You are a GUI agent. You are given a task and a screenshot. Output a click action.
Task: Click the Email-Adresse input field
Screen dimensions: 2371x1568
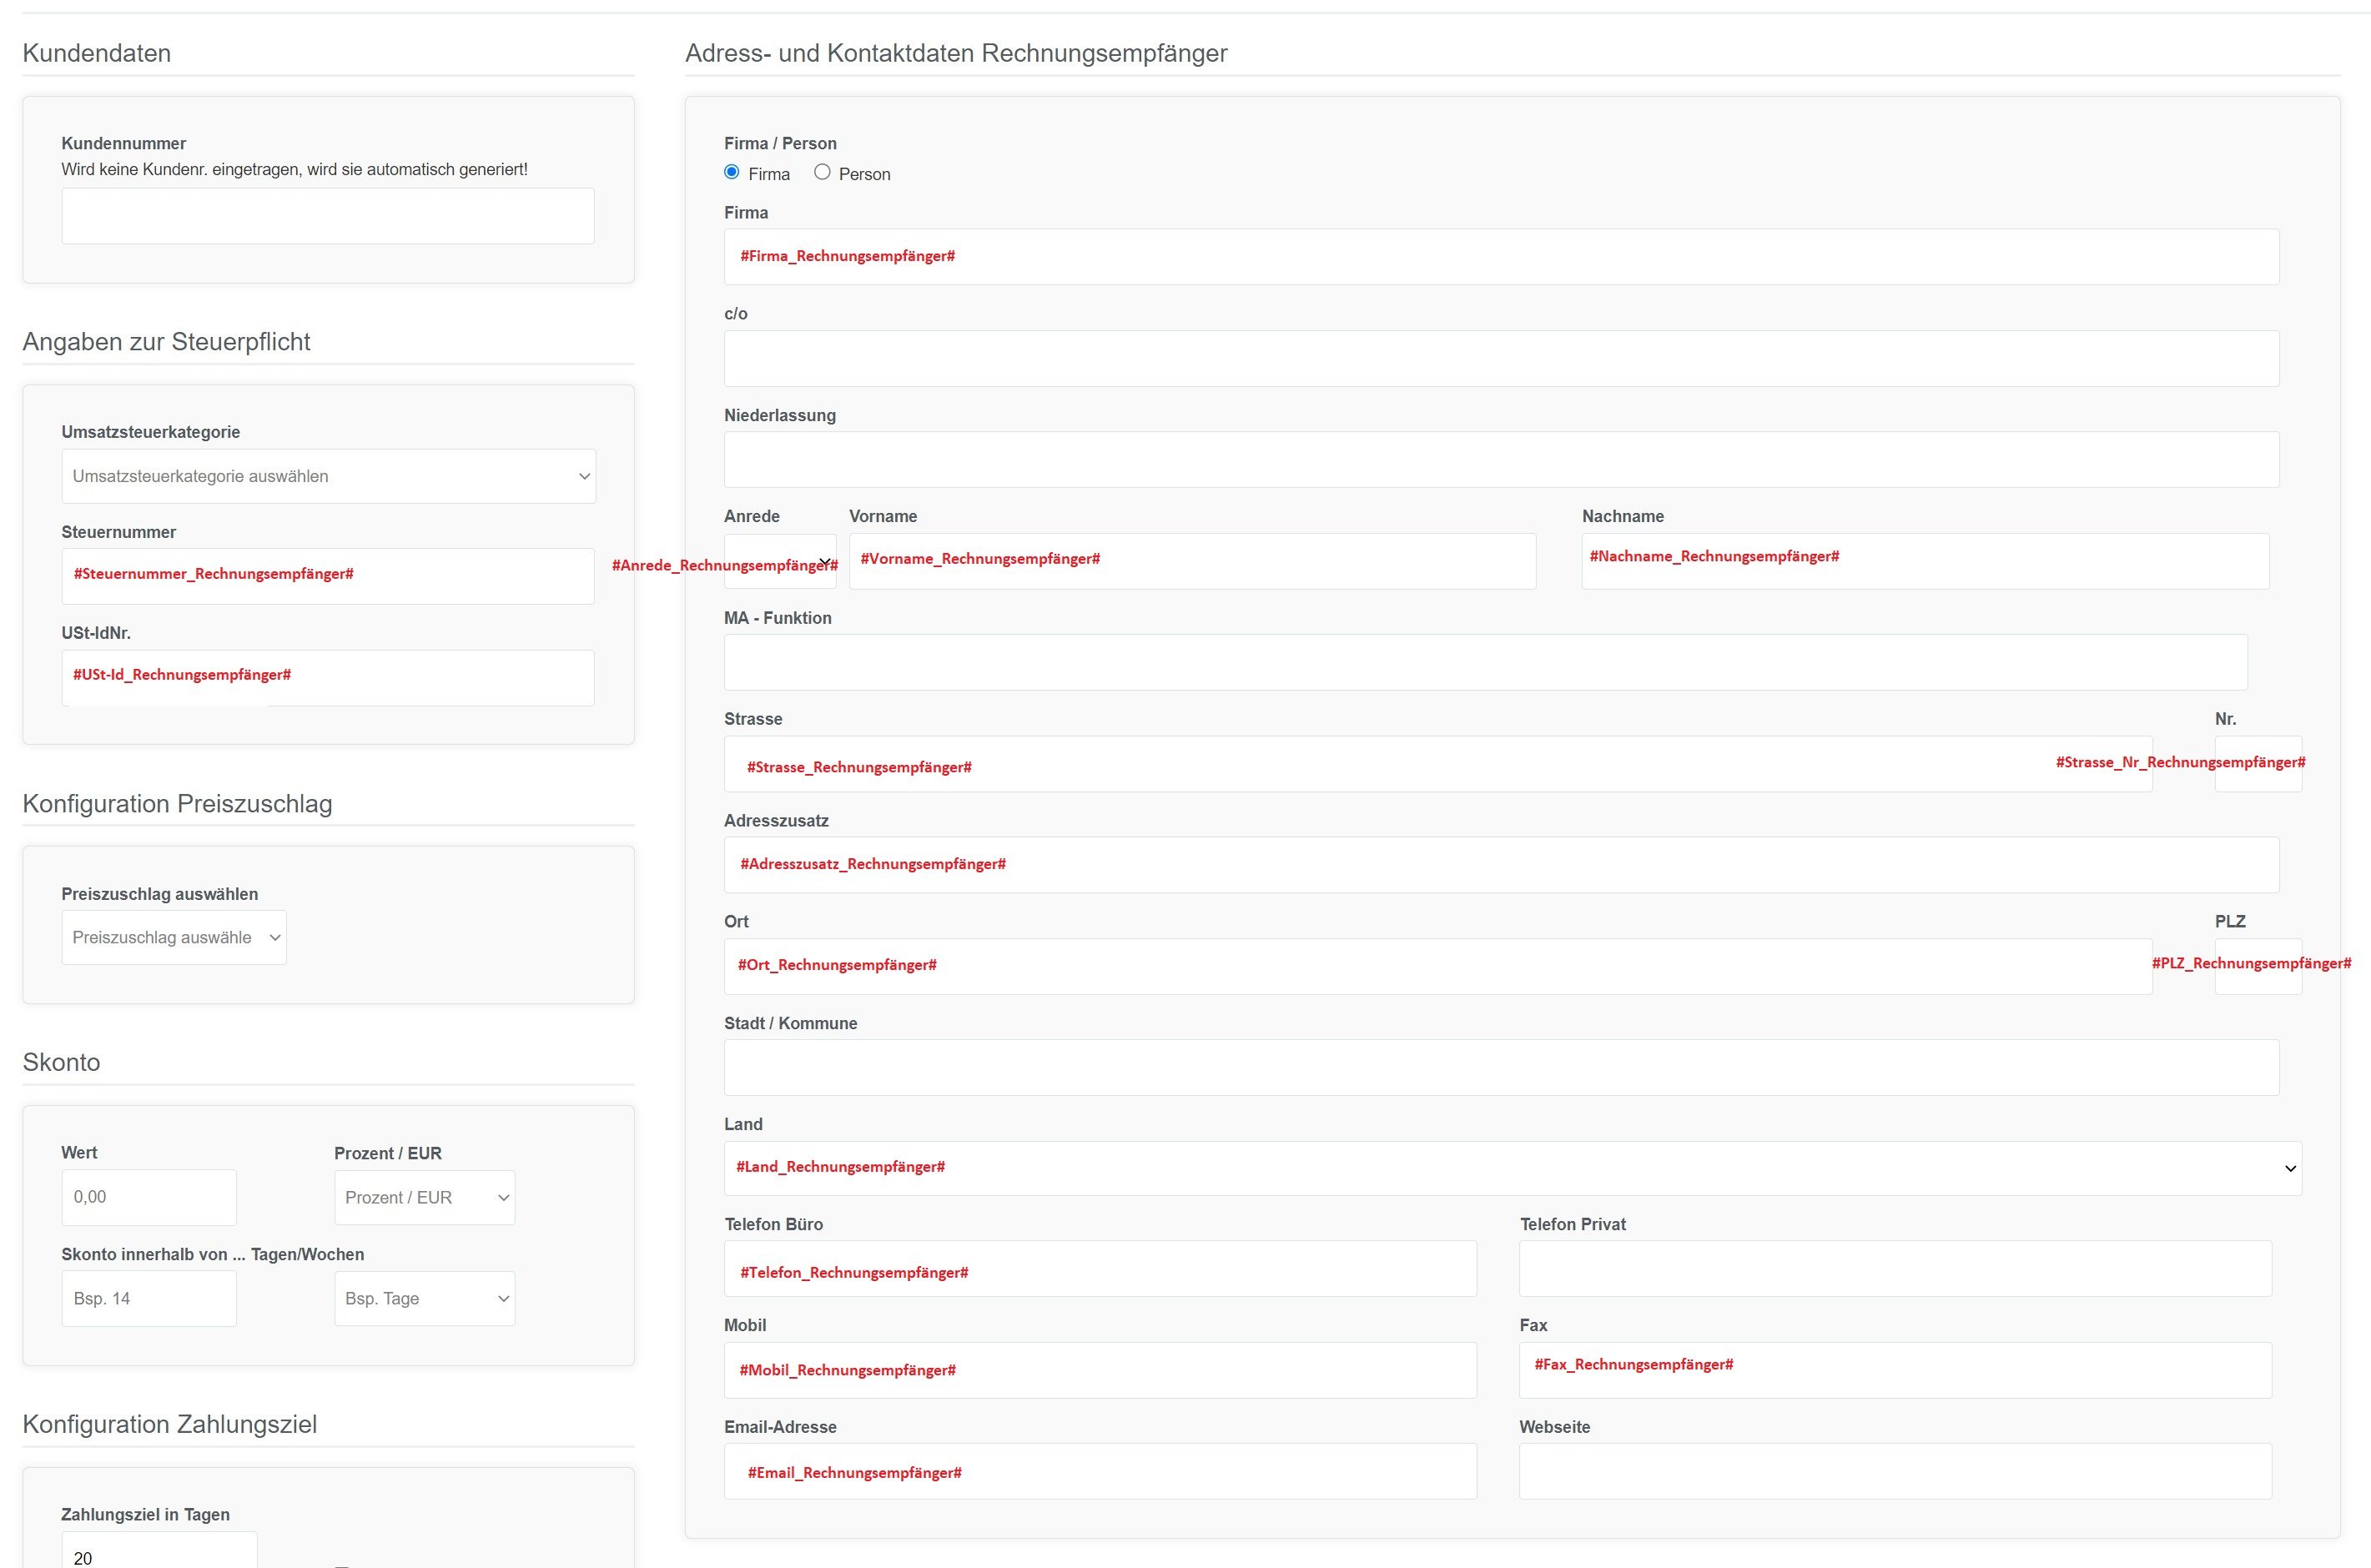1100,1471
